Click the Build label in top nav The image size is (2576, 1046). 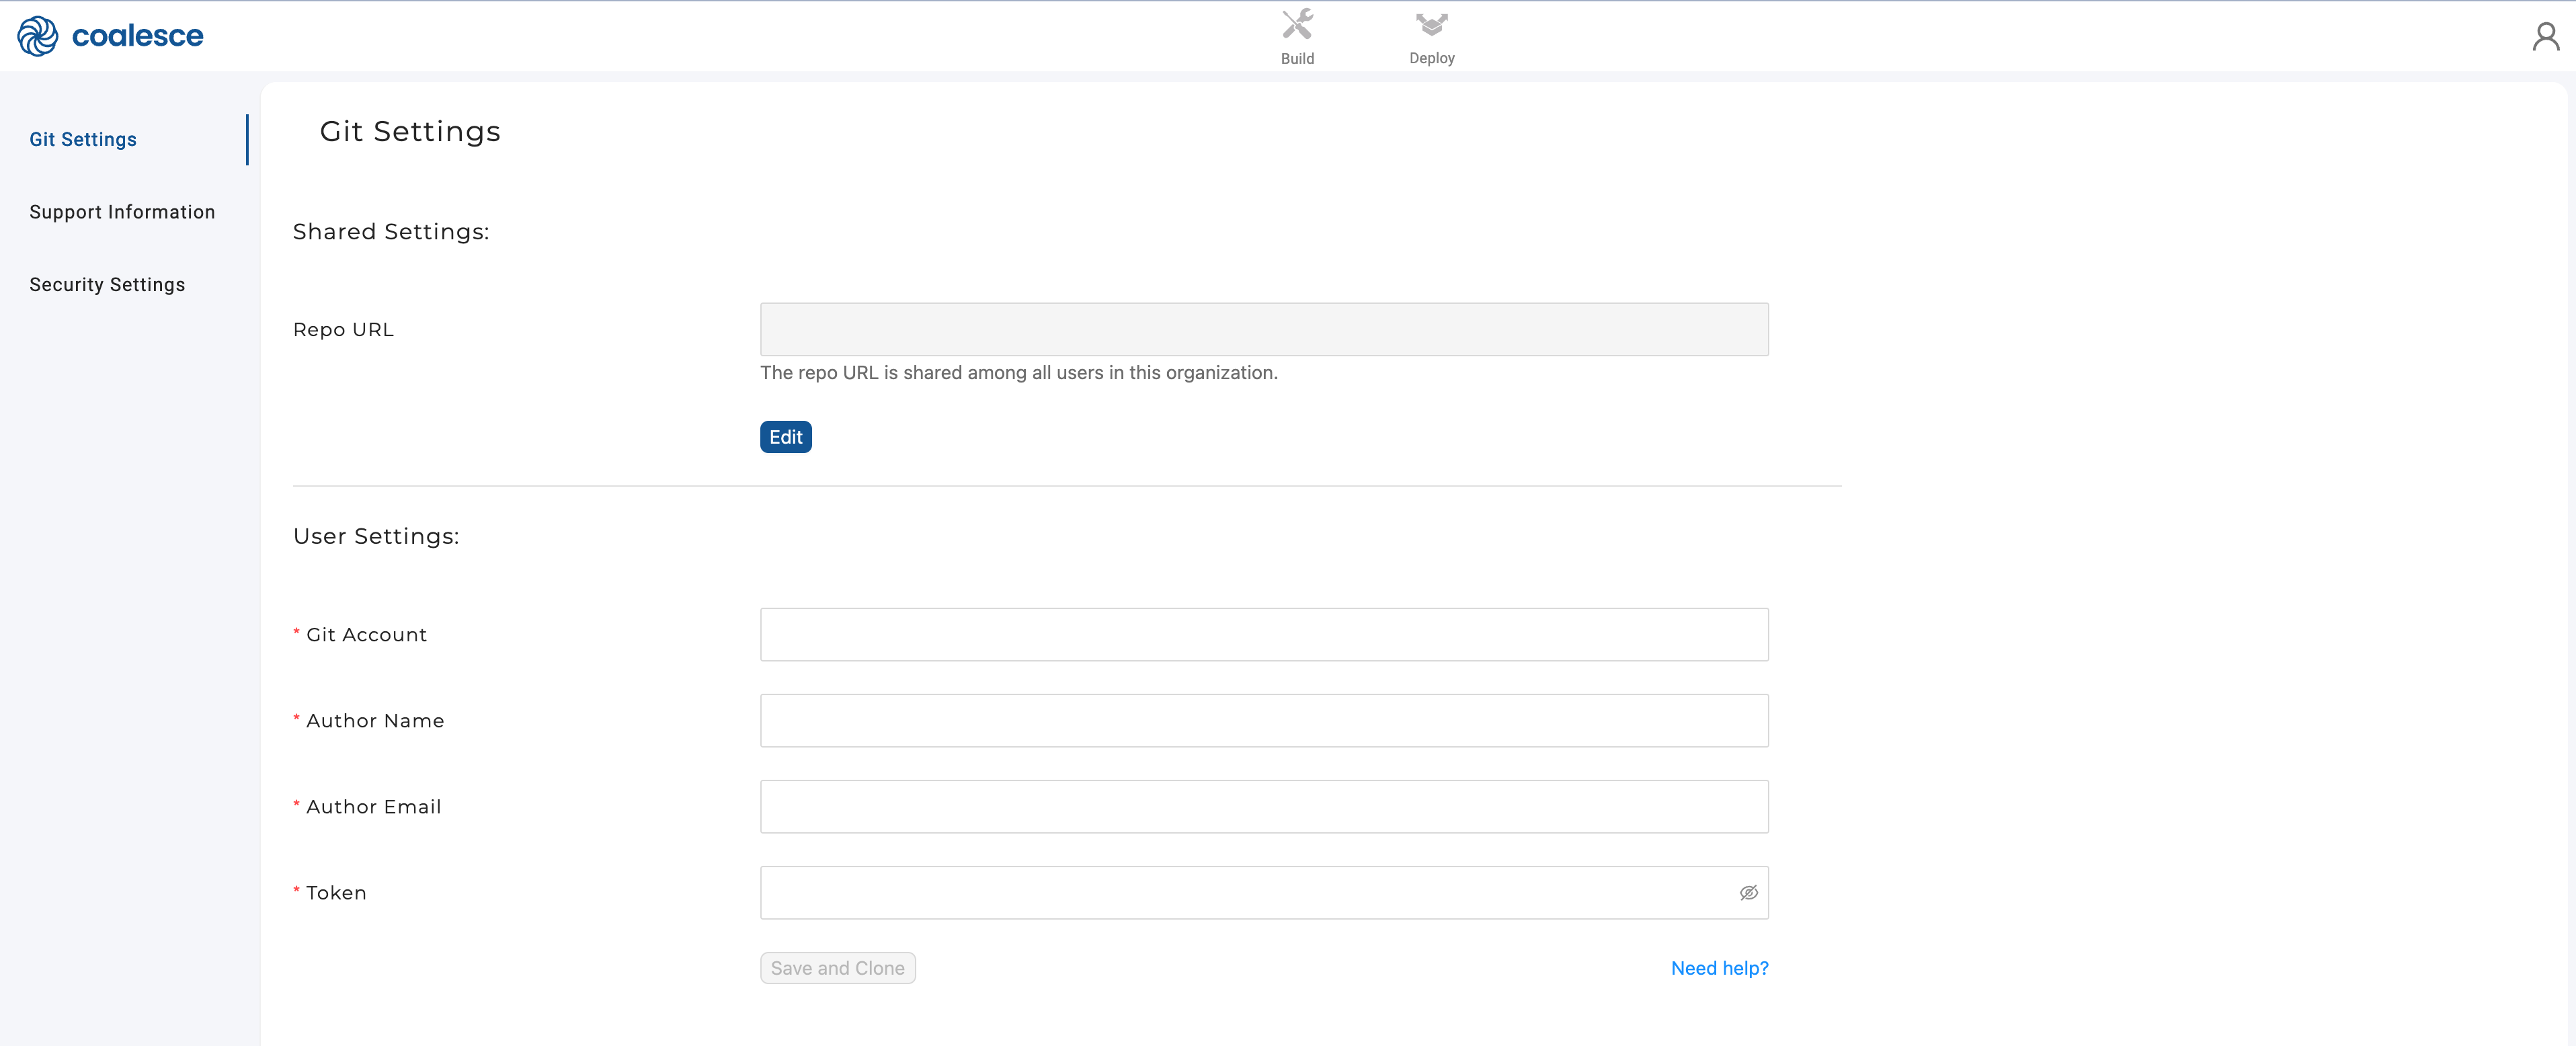pos(1297,59)
